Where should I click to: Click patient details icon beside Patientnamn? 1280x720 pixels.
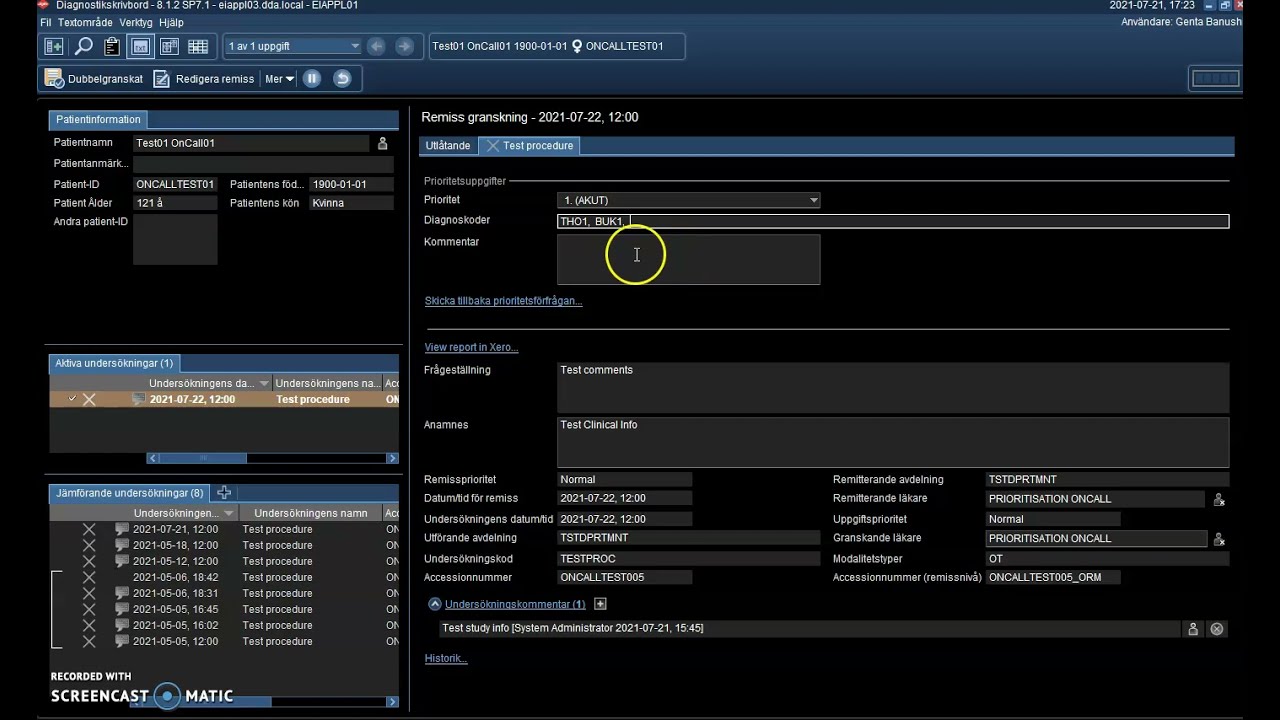[x=382, y=143]
